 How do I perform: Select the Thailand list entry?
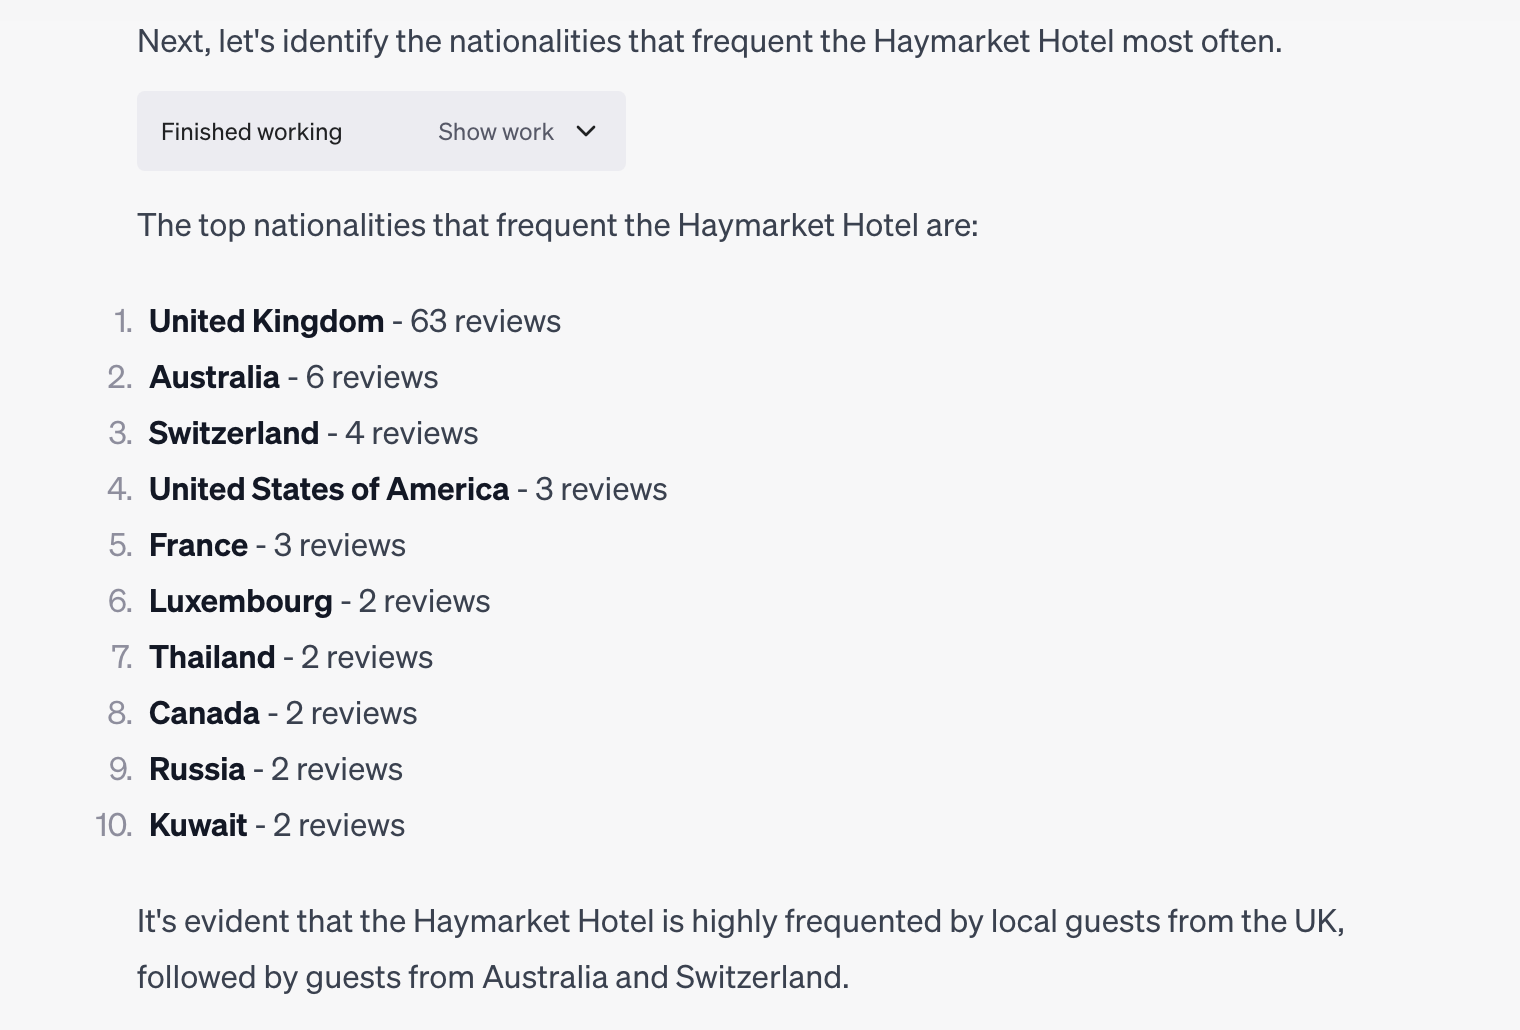[x=291, y=657]
